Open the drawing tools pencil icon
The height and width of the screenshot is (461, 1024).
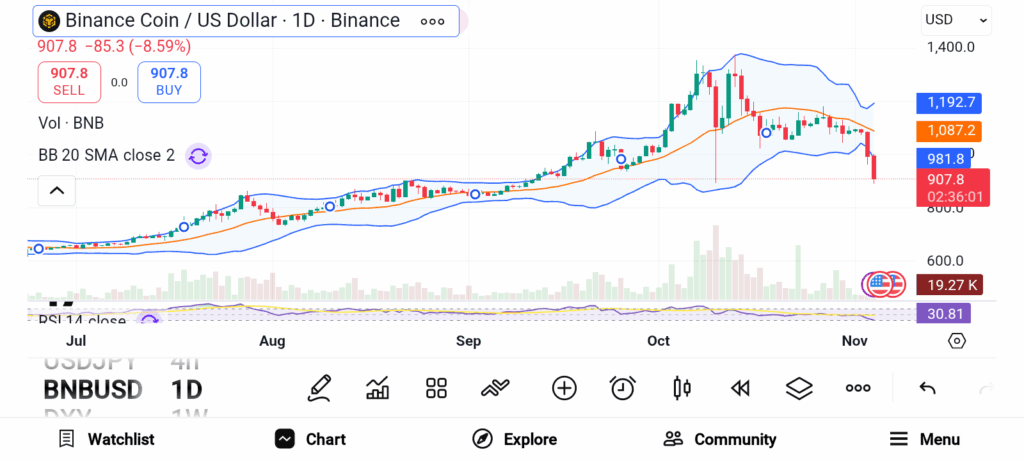click(x=319, y=388)
